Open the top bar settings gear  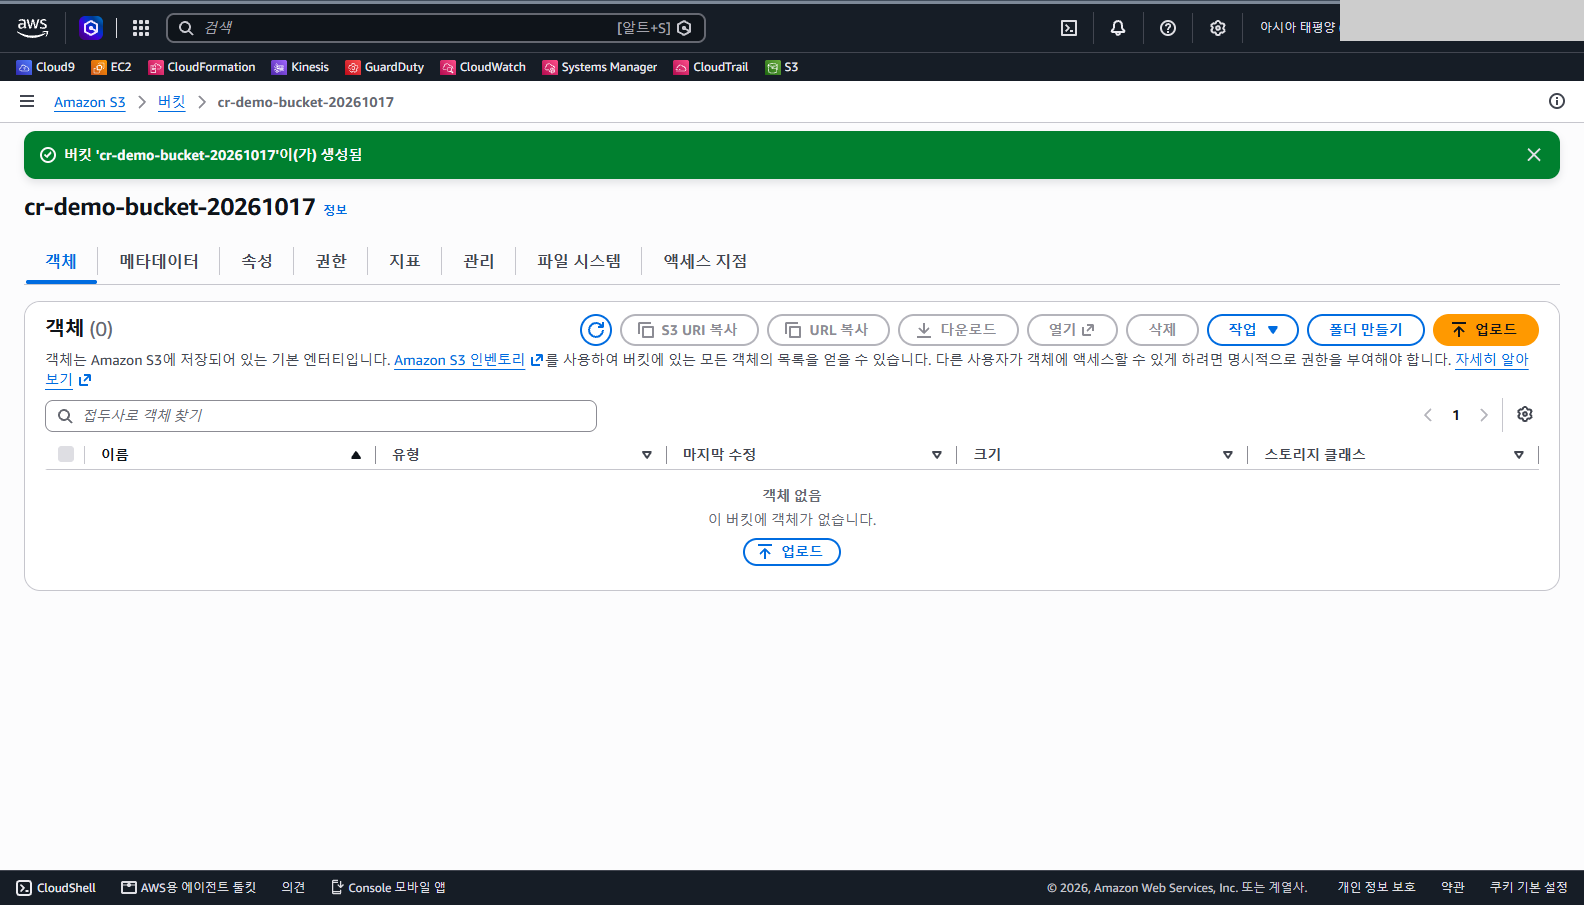coord(1218,28)
